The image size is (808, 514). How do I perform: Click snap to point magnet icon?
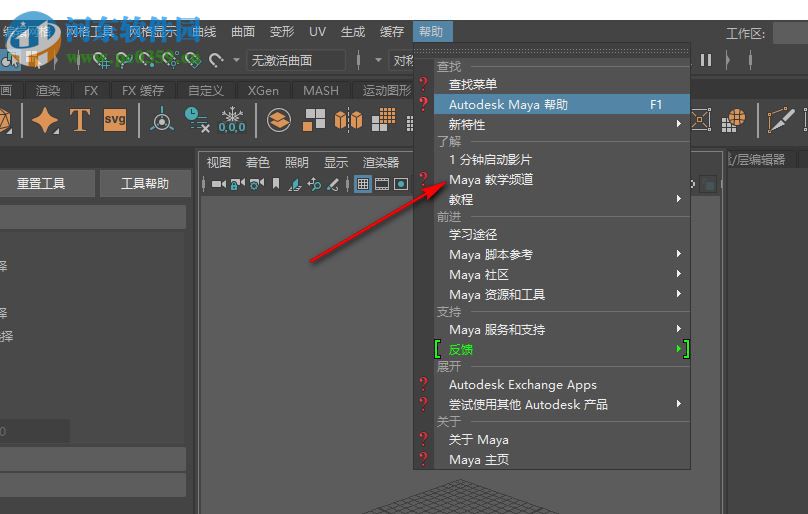tap(147, 60)
